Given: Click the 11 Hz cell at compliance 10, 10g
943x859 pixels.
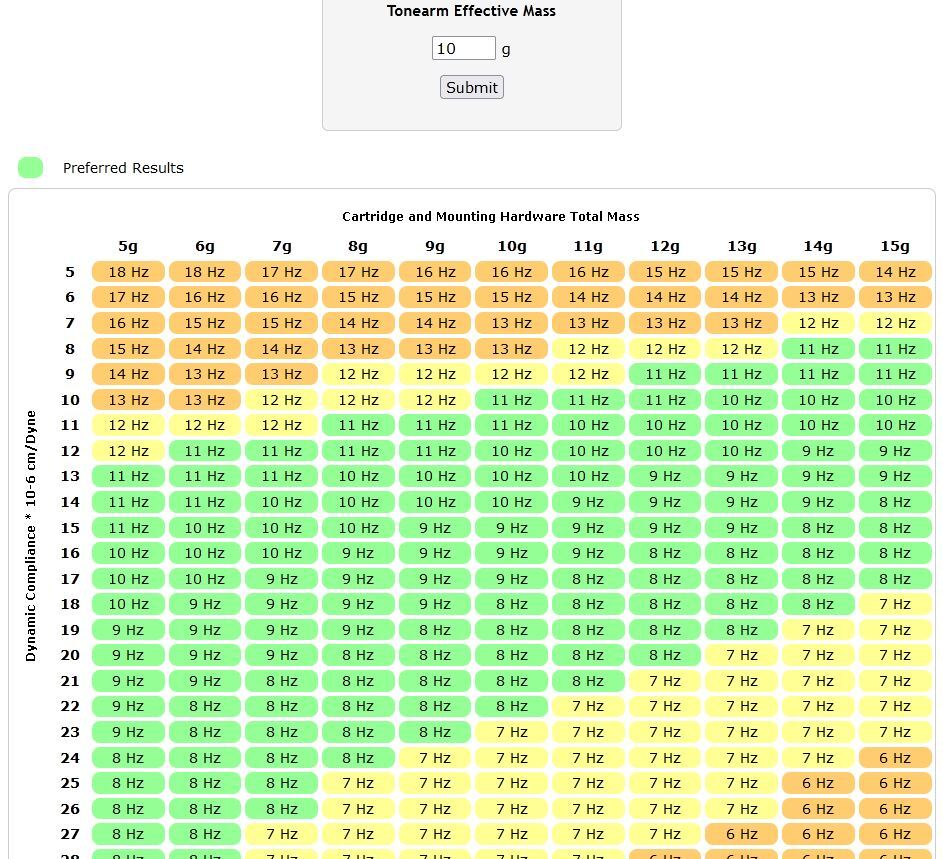Looking at the screenshot, I should tap(511, 400).
